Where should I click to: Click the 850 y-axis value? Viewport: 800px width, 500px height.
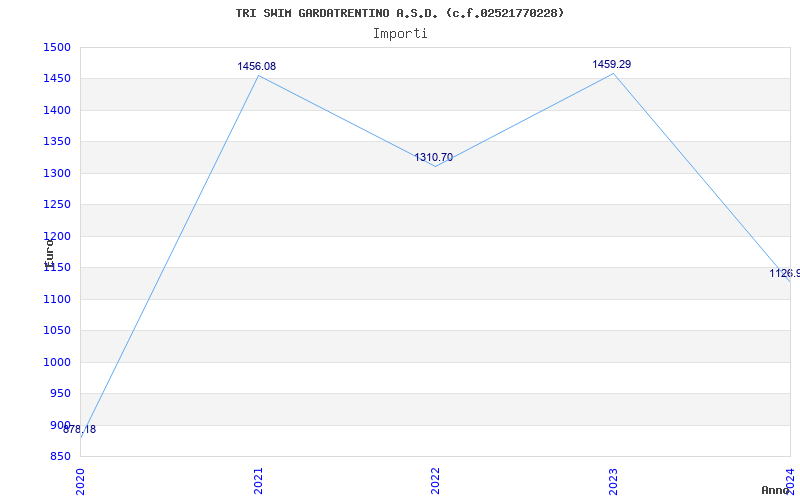(60, 456)
